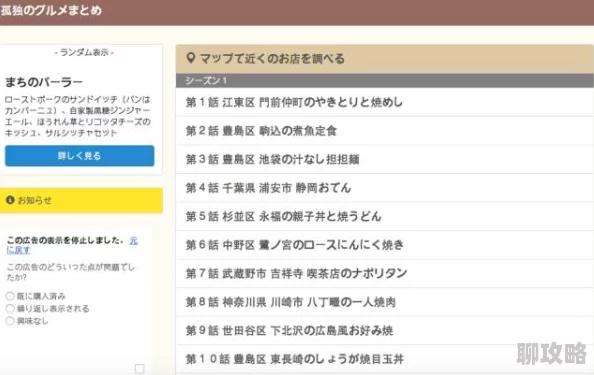This screenshot has width=594, height=375.
Task: Click the この広告のどういった点が問題でしたか question
Action: [x=70, y=272]
